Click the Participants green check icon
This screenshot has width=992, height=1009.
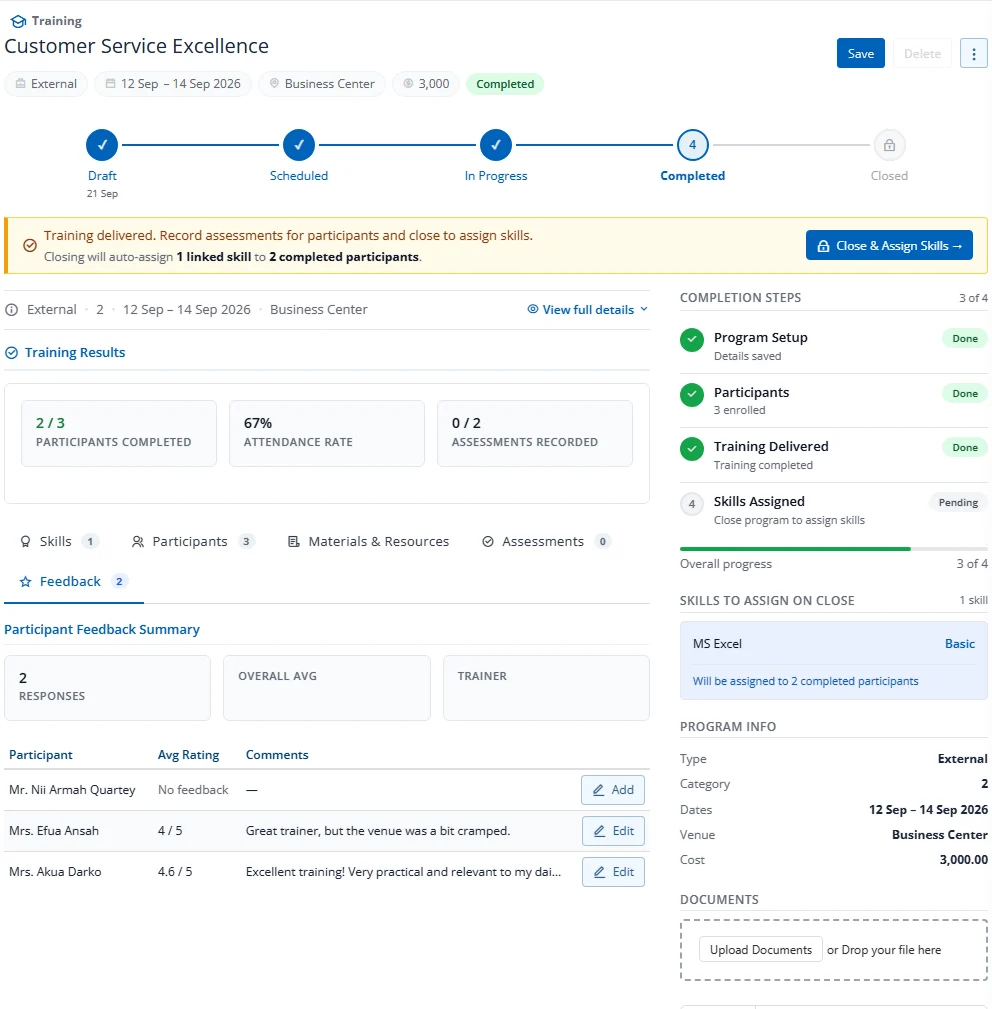[692, 394]
